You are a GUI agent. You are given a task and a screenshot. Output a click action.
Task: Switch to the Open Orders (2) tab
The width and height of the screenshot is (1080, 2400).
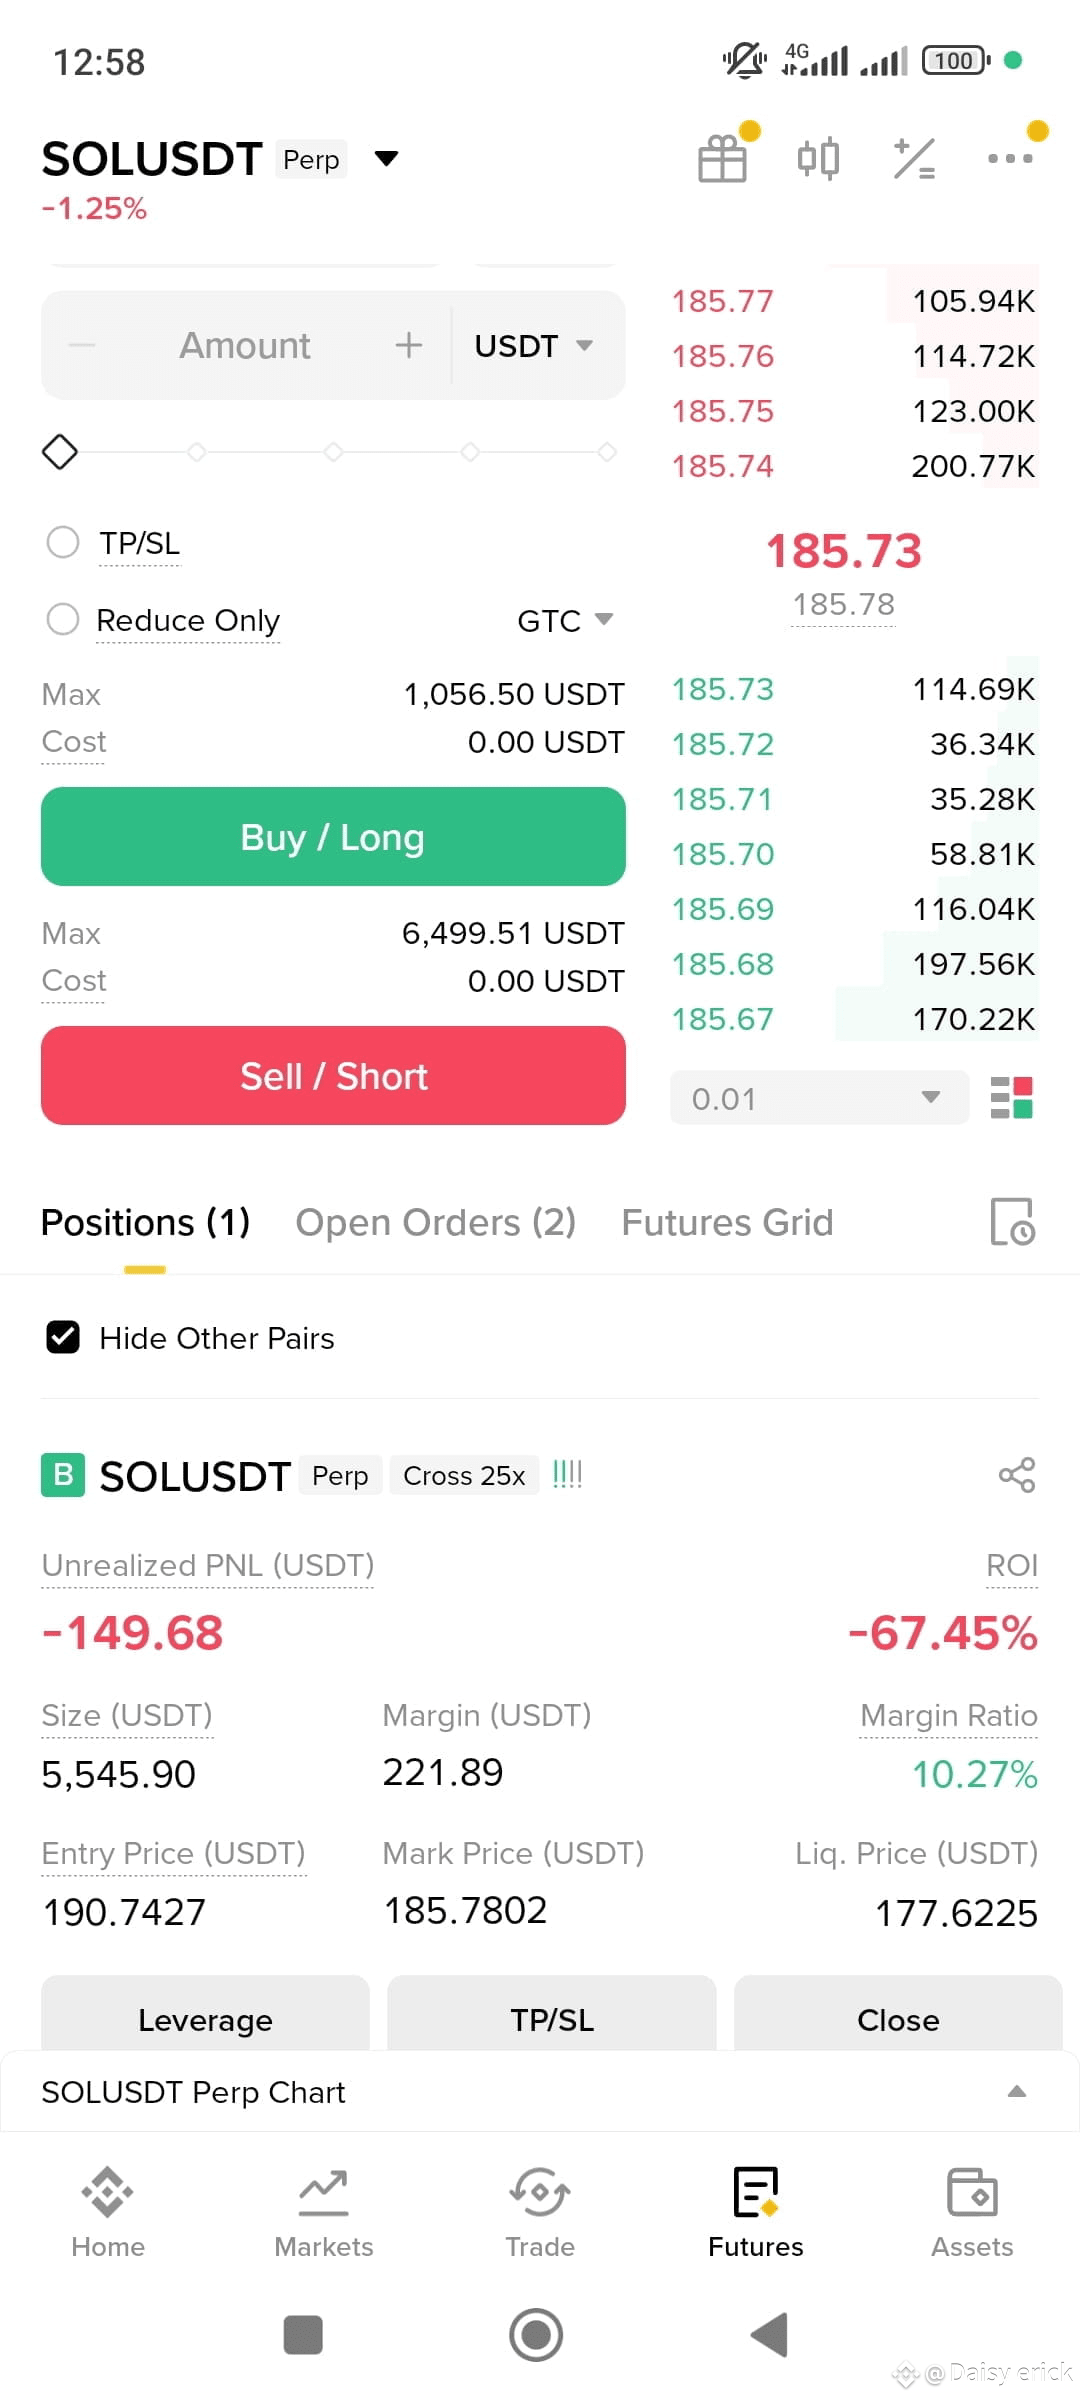pos(436,1222)
